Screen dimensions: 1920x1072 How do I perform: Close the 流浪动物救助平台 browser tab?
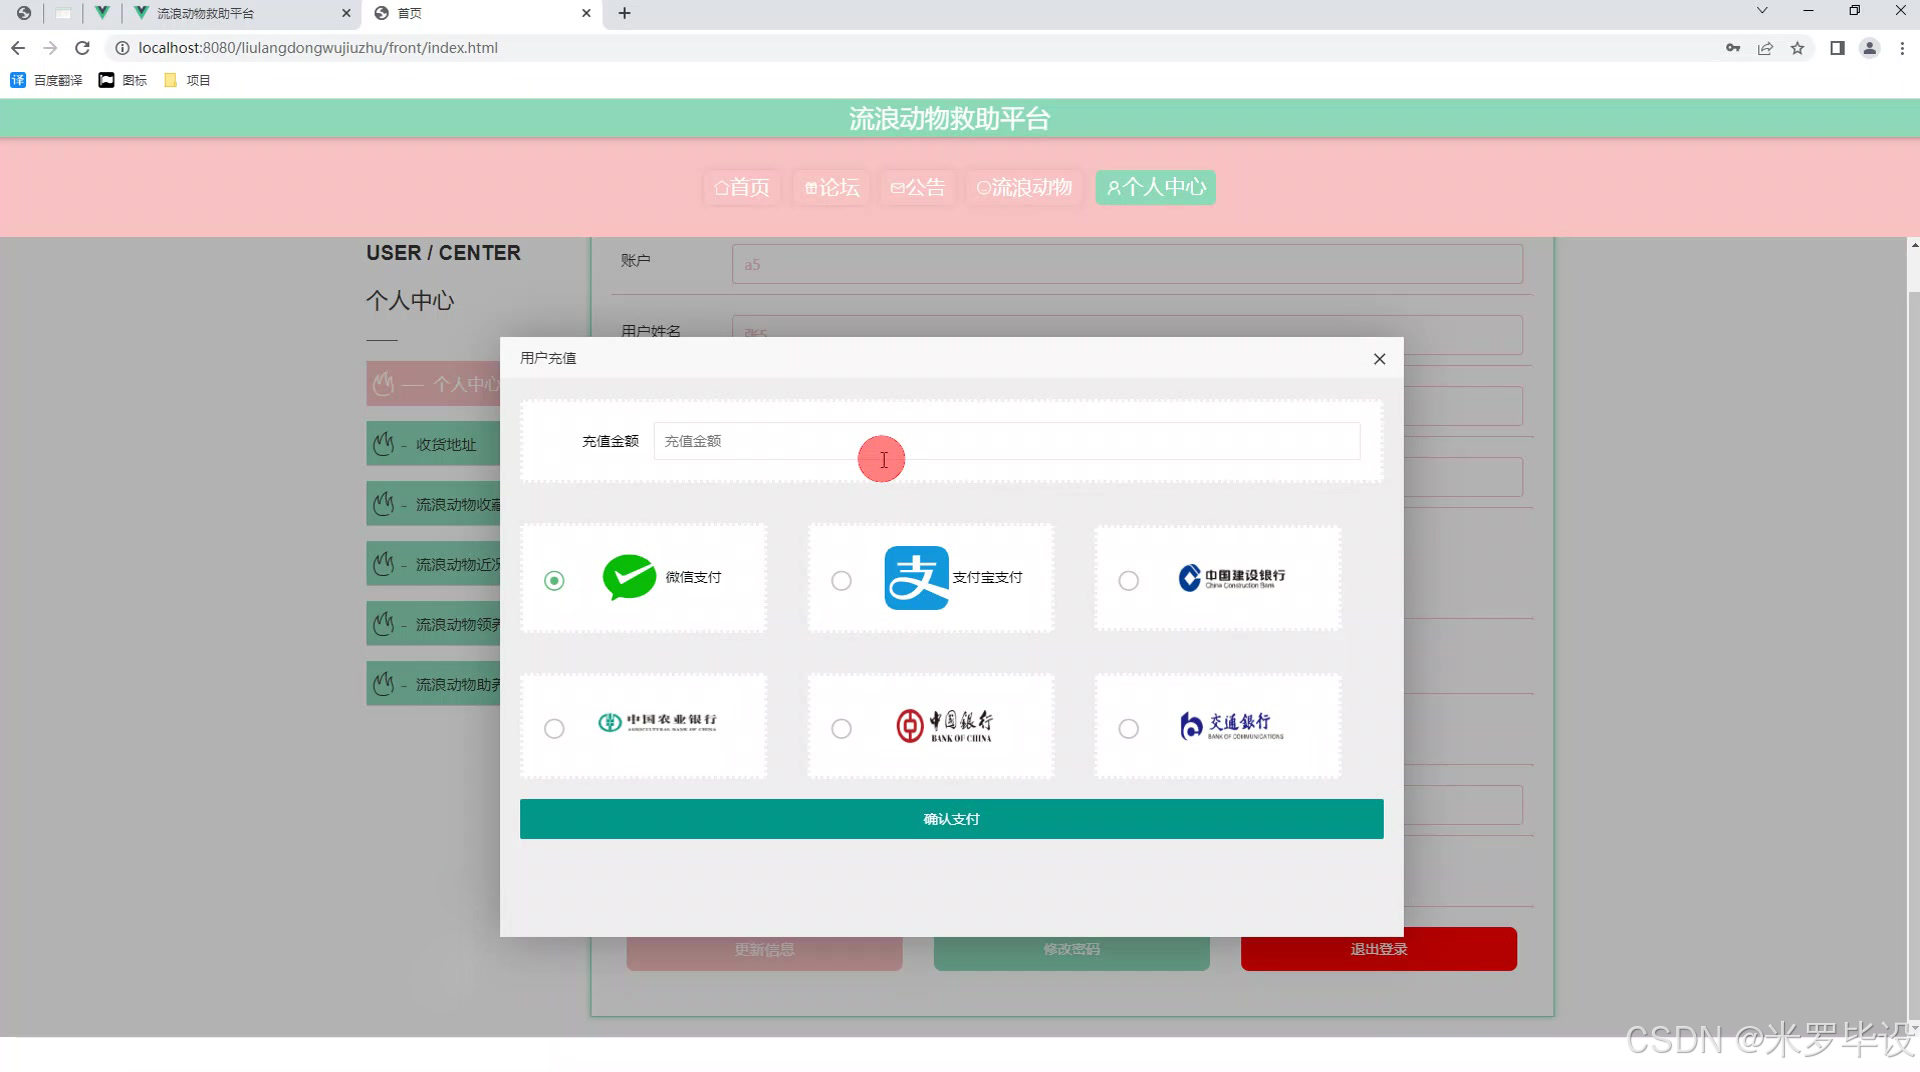click(x=346, y=13)
